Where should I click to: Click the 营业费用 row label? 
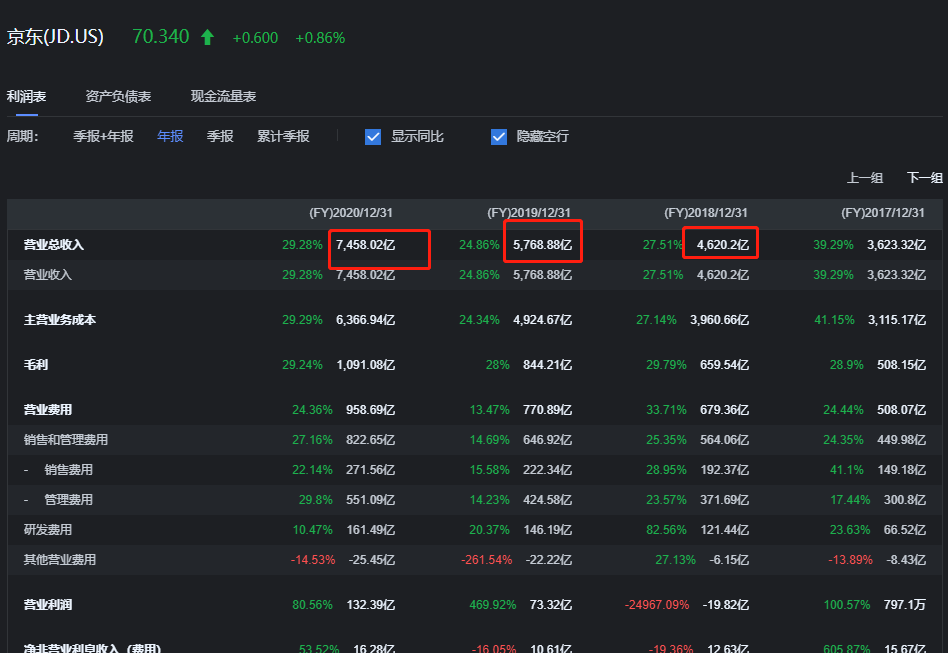coord(48,410)
